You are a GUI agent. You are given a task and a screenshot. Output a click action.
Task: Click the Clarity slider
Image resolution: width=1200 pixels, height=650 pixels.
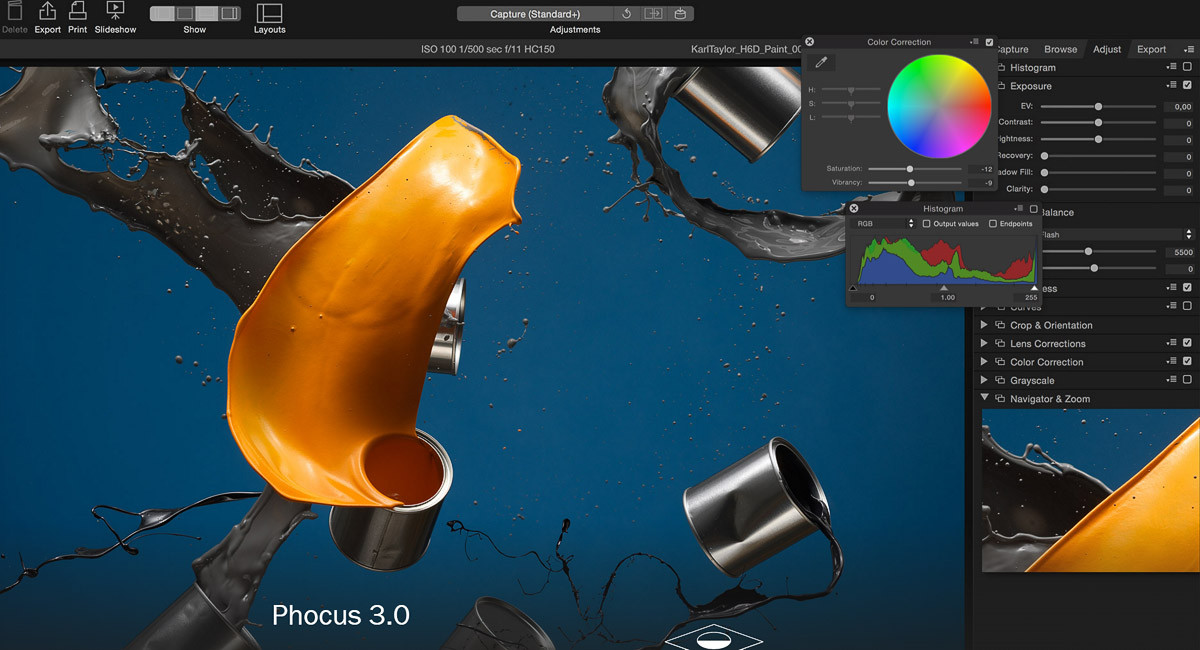click(x=1098, y=189)
